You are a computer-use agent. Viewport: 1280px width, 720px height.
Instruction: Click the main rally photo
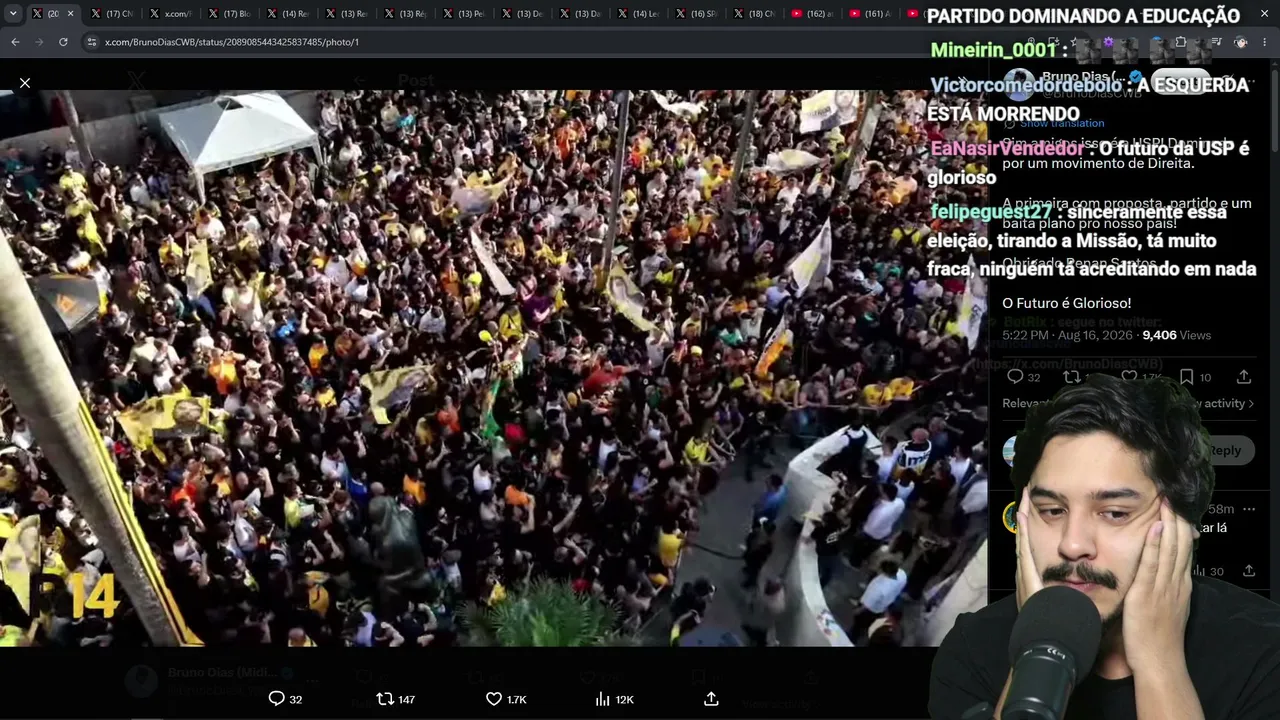pos(494,368)
